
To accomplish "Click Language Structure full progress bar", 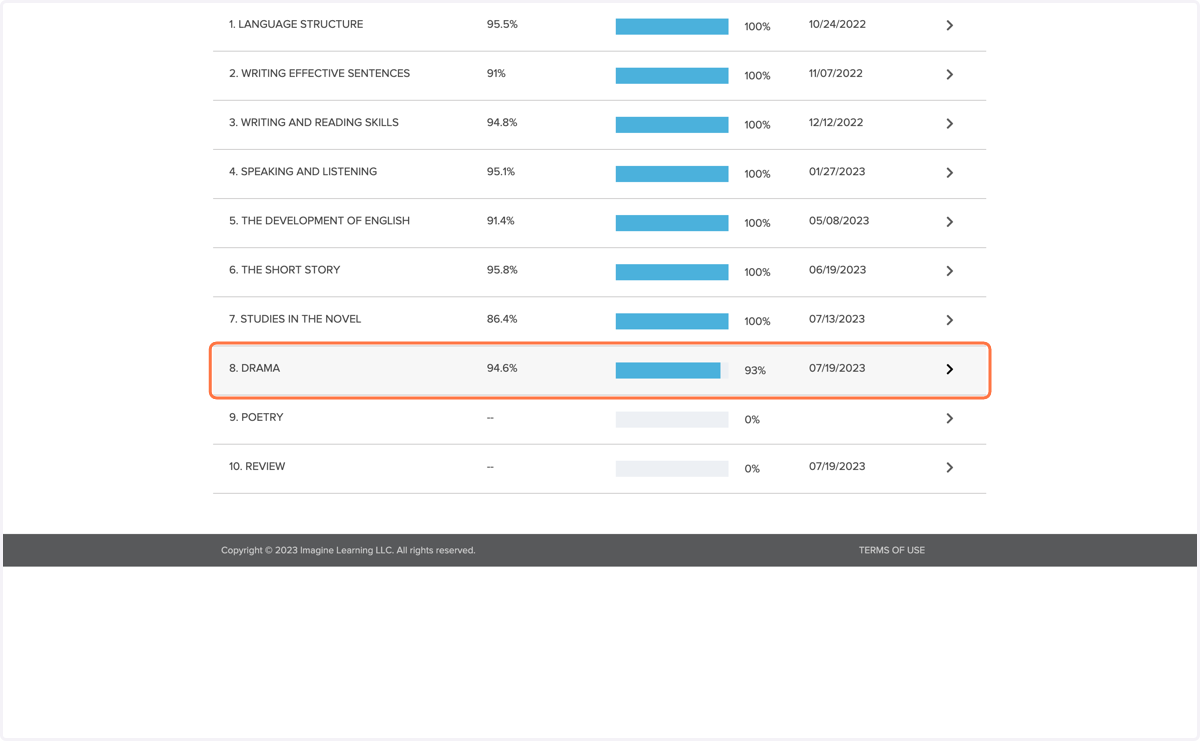I will click(672, 26).
